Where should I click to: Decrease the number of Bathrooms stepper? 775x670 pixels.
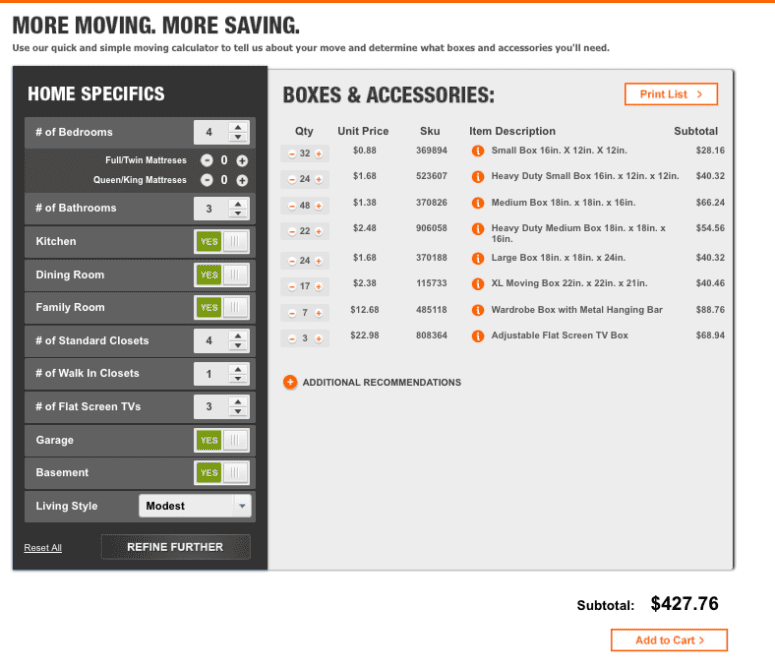pos(238,214)
